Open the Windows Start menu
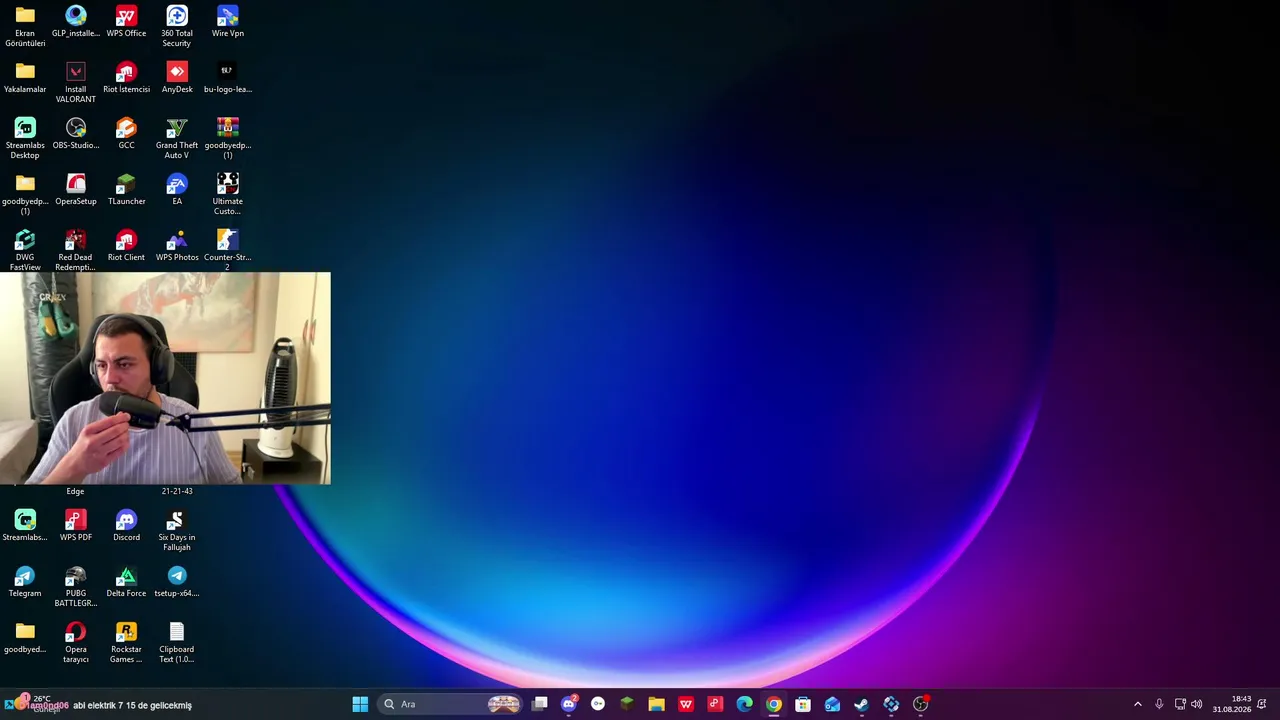The width and height of the screenshot is (1280, 720). tap(360, 704)
